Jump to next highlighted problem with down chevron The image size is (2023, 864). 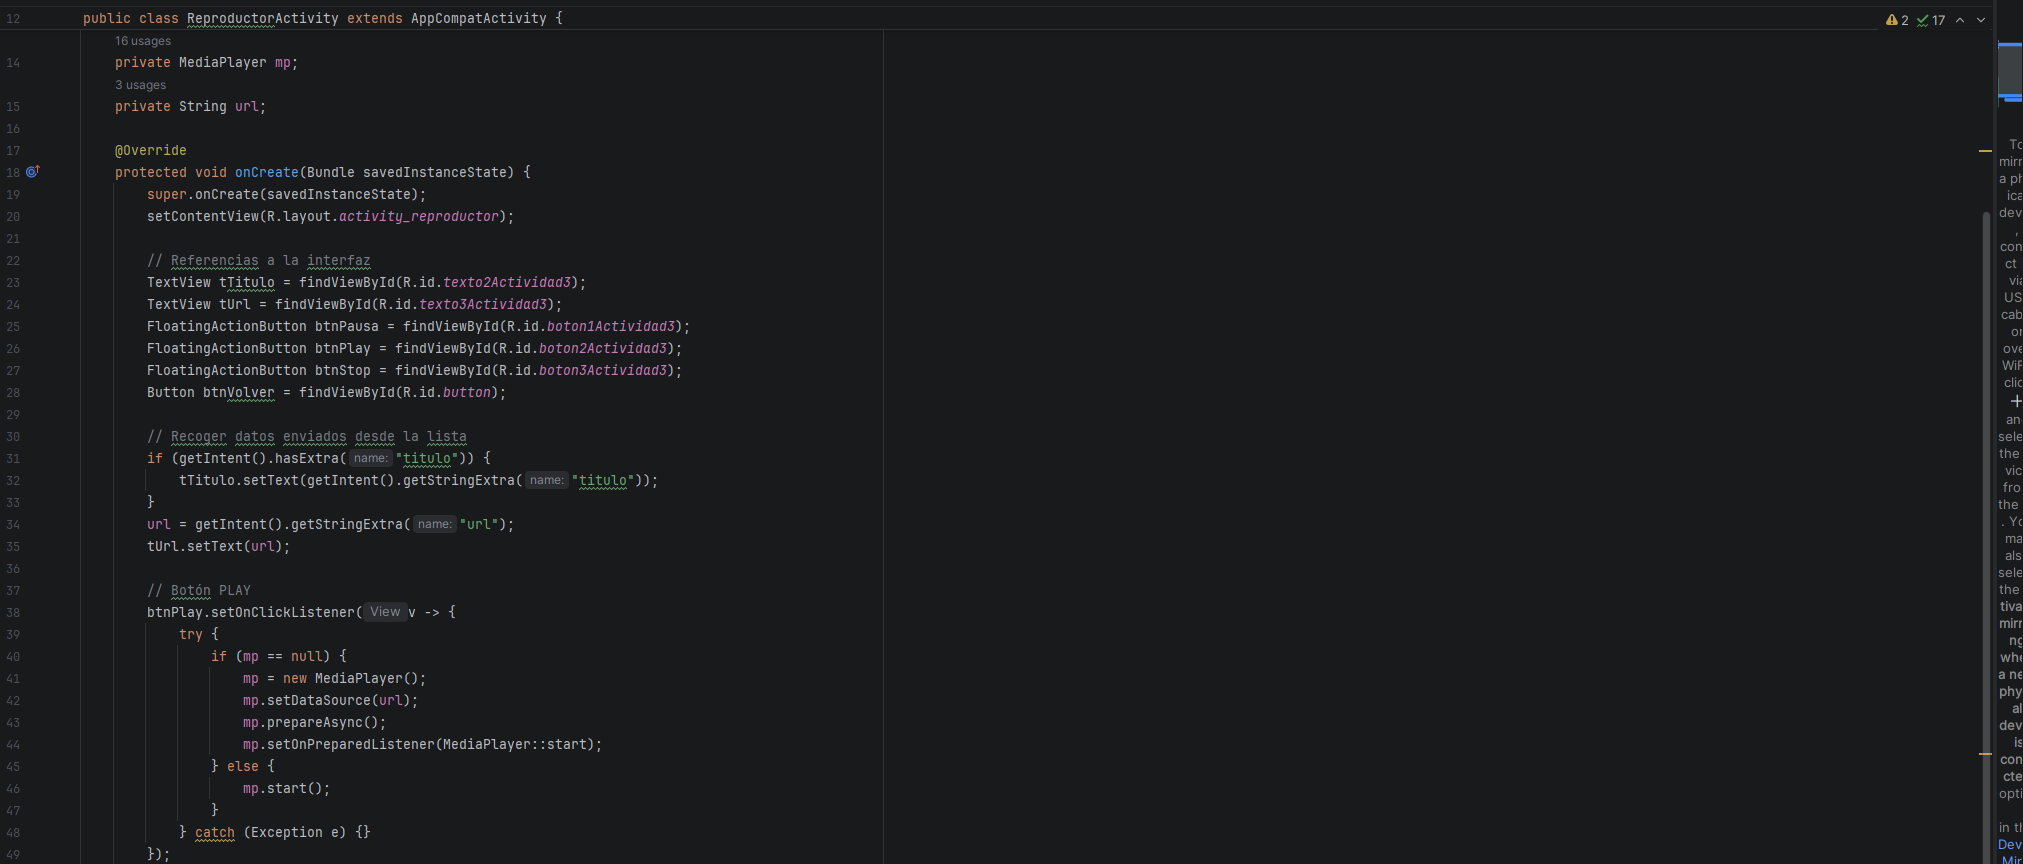(1981, 20)
